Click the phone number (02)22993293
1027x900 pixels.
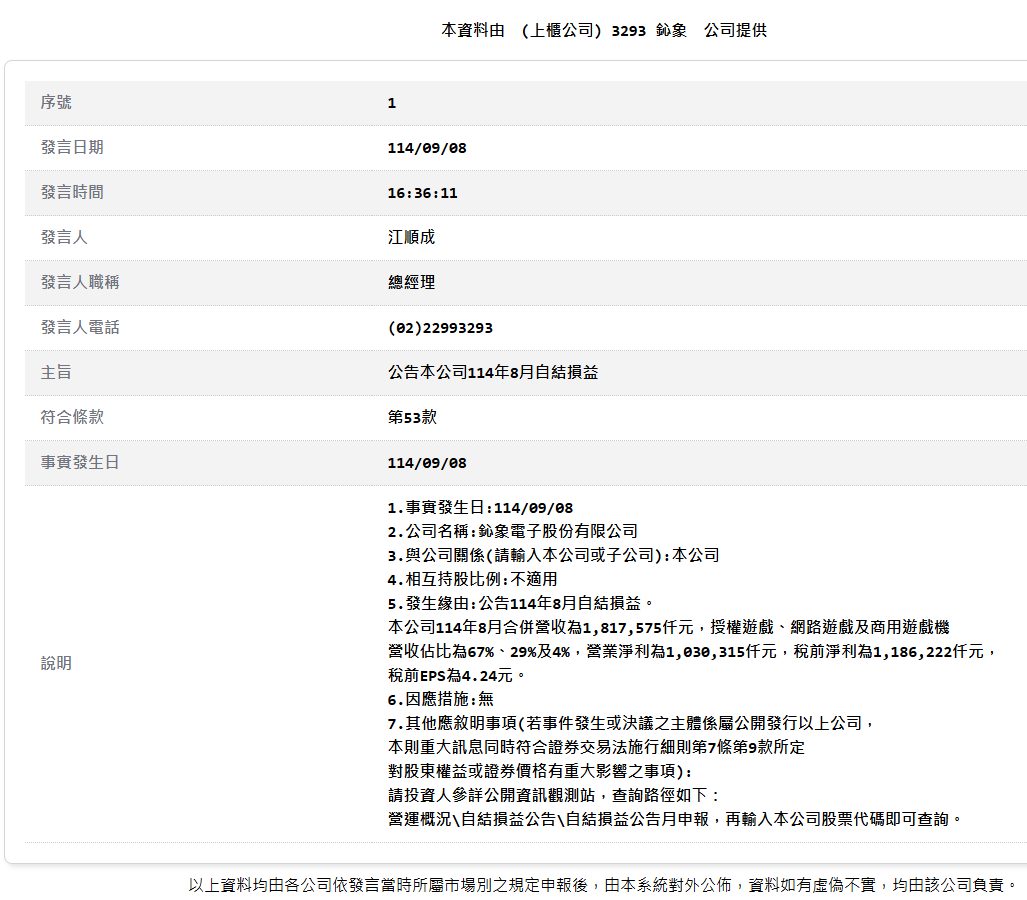440,328
